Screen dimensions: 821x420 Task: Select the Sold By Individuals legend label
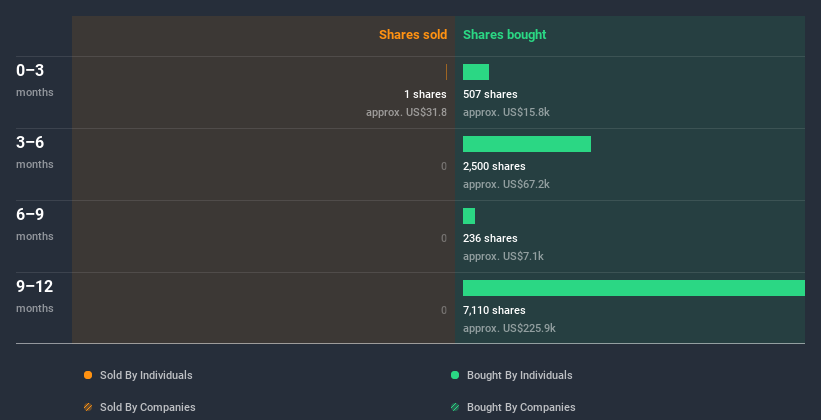coord(146,375)
